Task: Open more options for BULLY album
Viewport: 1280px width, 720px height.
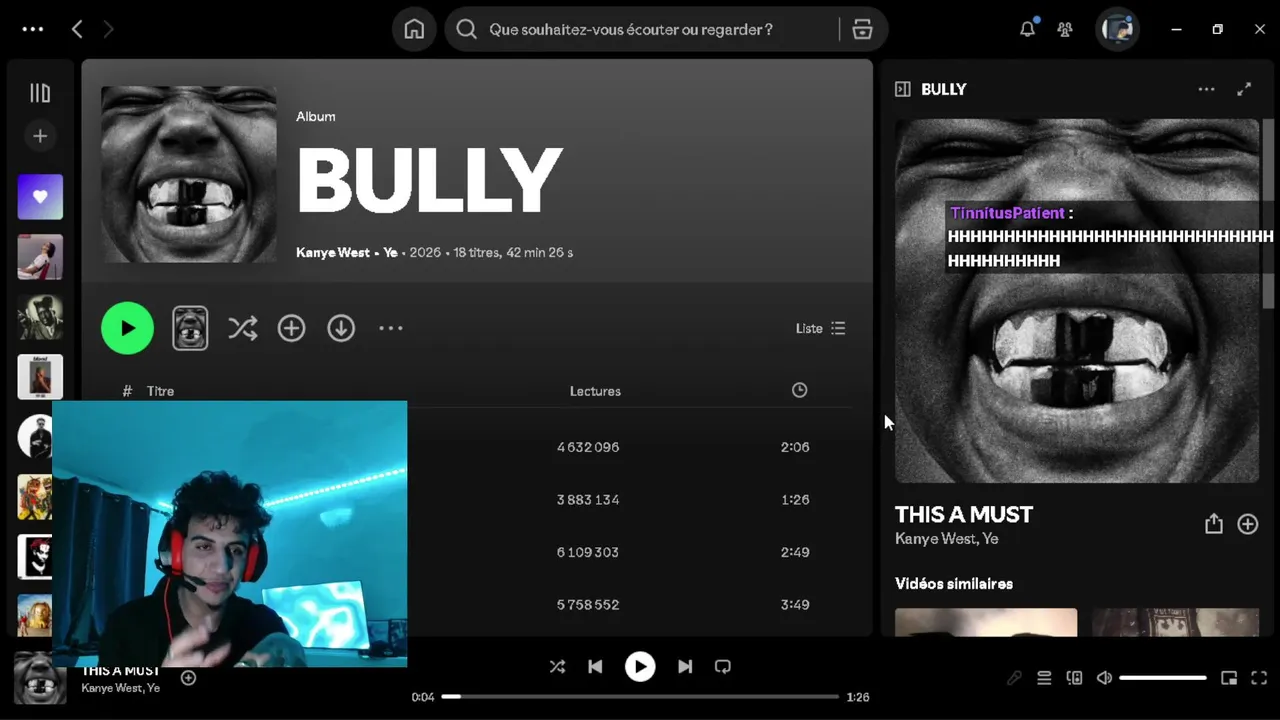Action: (390, 328)
